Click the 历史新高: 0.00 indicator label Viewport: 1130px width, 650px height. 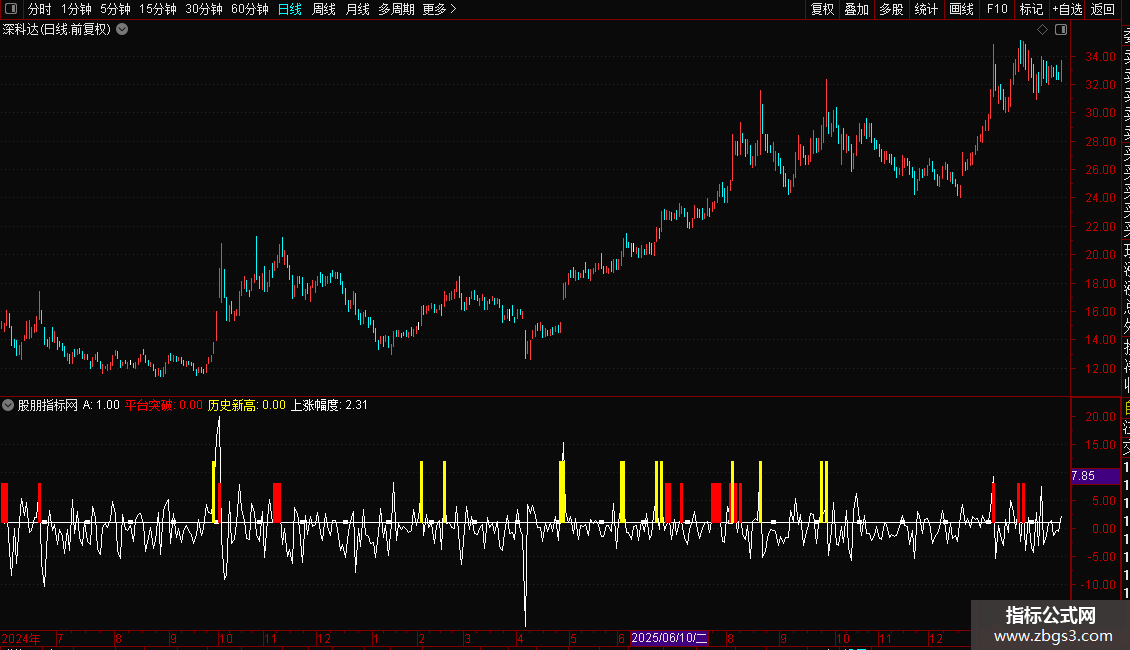[246, 405]
